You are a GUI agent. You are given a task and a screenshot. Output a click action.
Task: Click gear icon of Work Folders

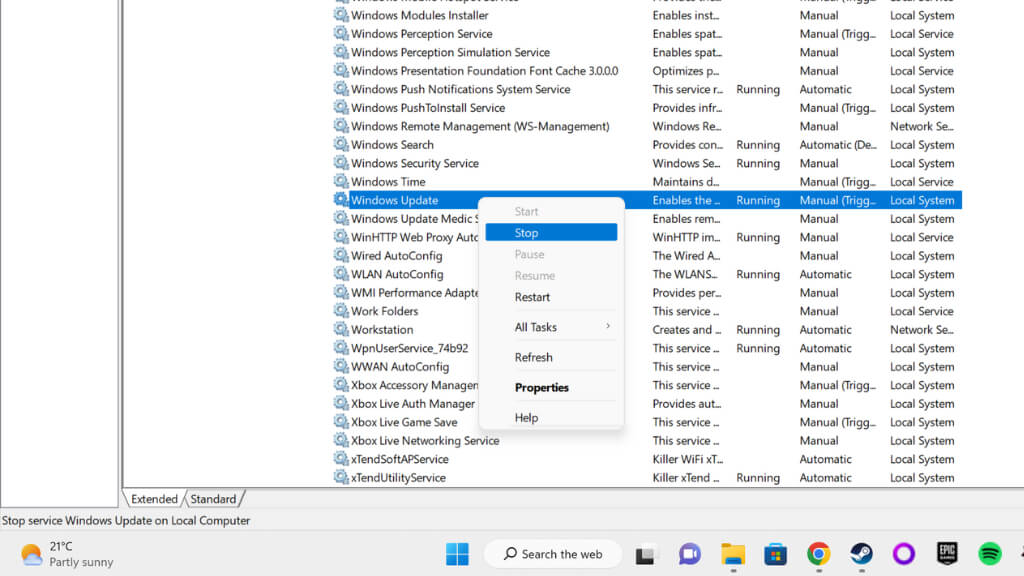pyautogui.click(x=341, y=311)
